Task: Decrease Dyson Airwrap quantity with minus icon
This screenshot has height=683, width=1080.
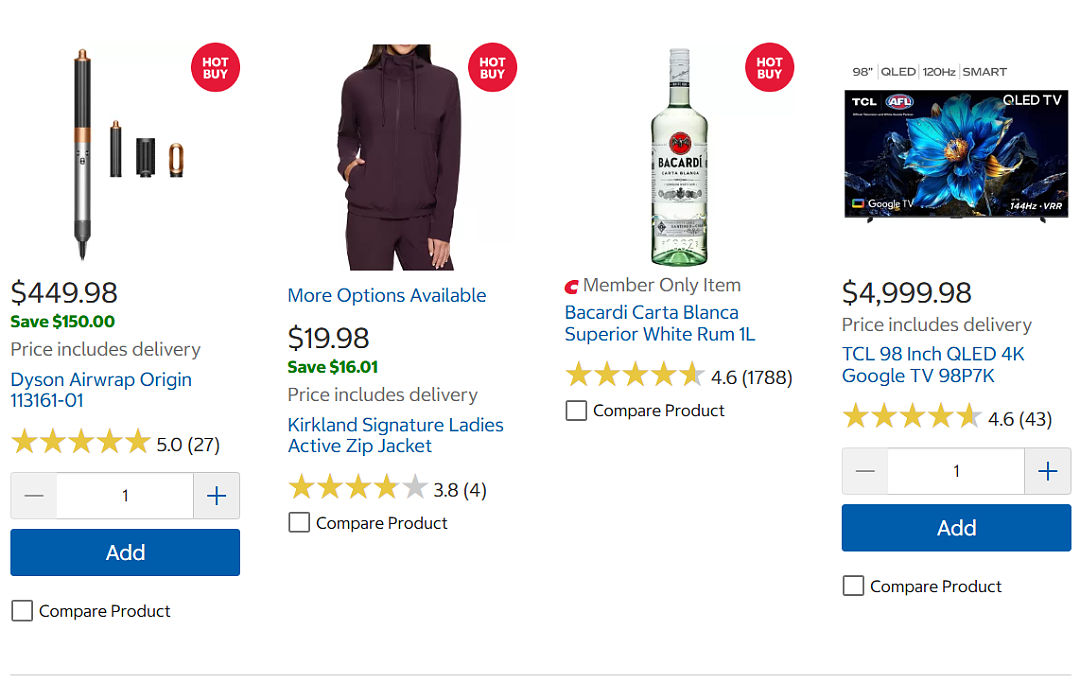Action: click(x=34, y=496)
